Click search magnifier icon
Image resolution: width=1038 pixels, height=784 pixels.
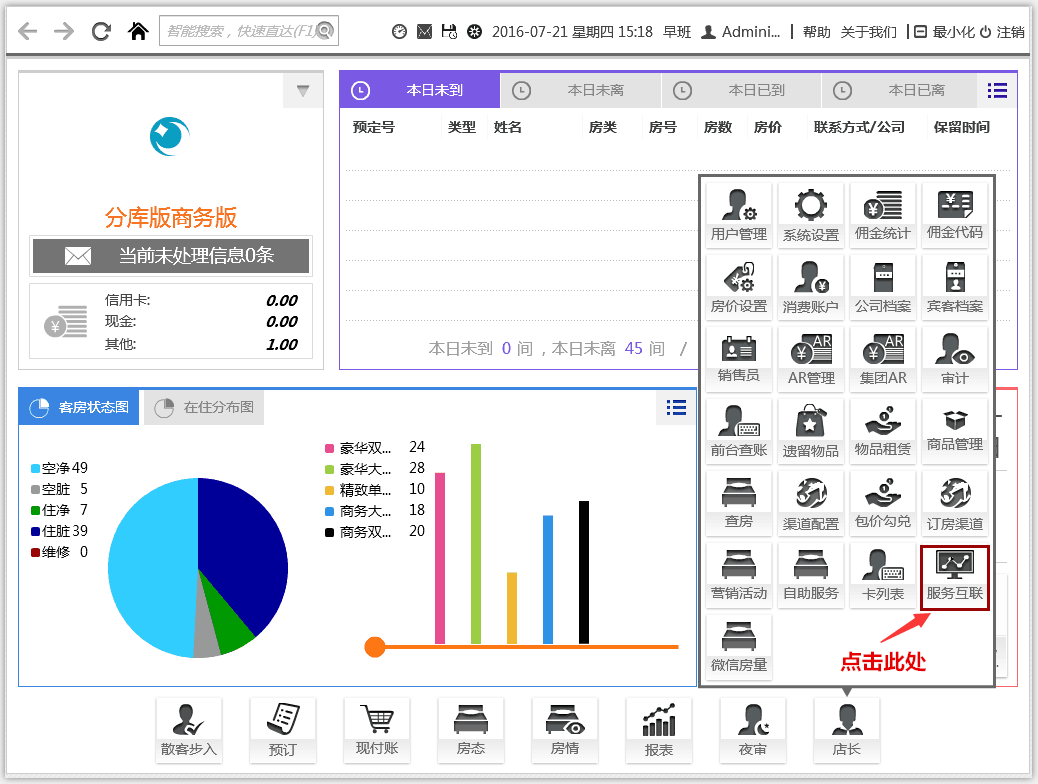[x=325, y=30]
